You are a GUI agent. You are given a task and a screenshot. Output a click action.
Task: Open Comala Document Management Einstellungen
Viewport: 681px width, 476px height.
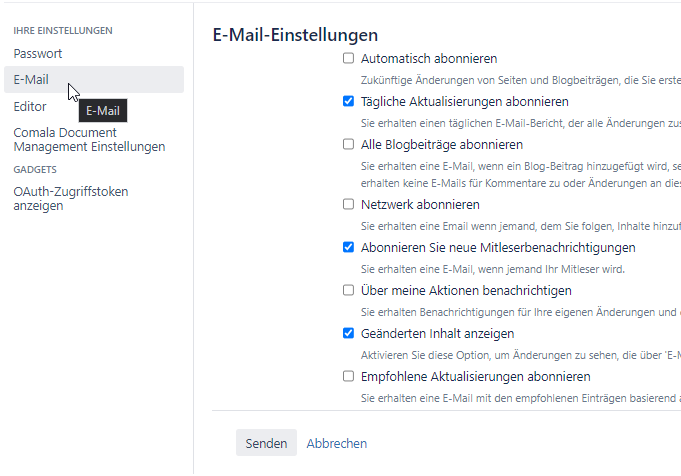tap(89, 139)
